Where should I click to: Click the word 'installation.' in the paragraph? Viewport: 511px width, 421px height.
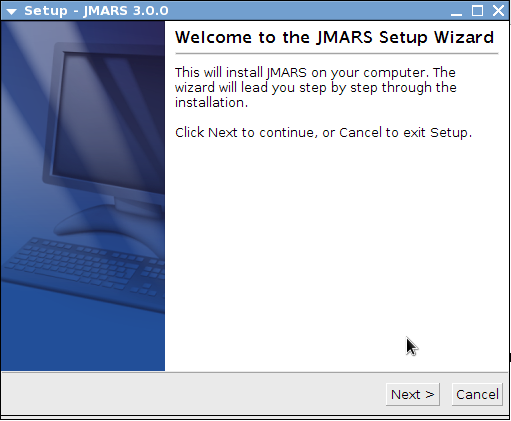[x=212, y=103]
